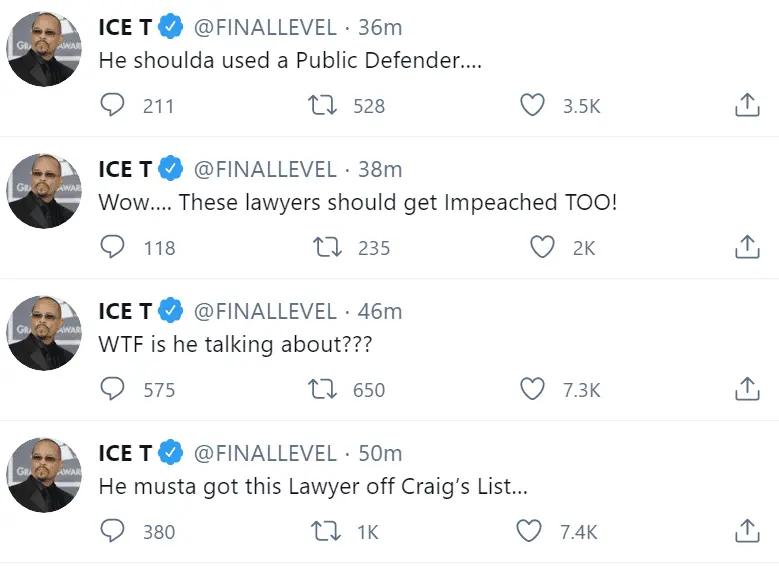
Task: Retweet the Impeached TOO tweet
Action: point(326,247)
